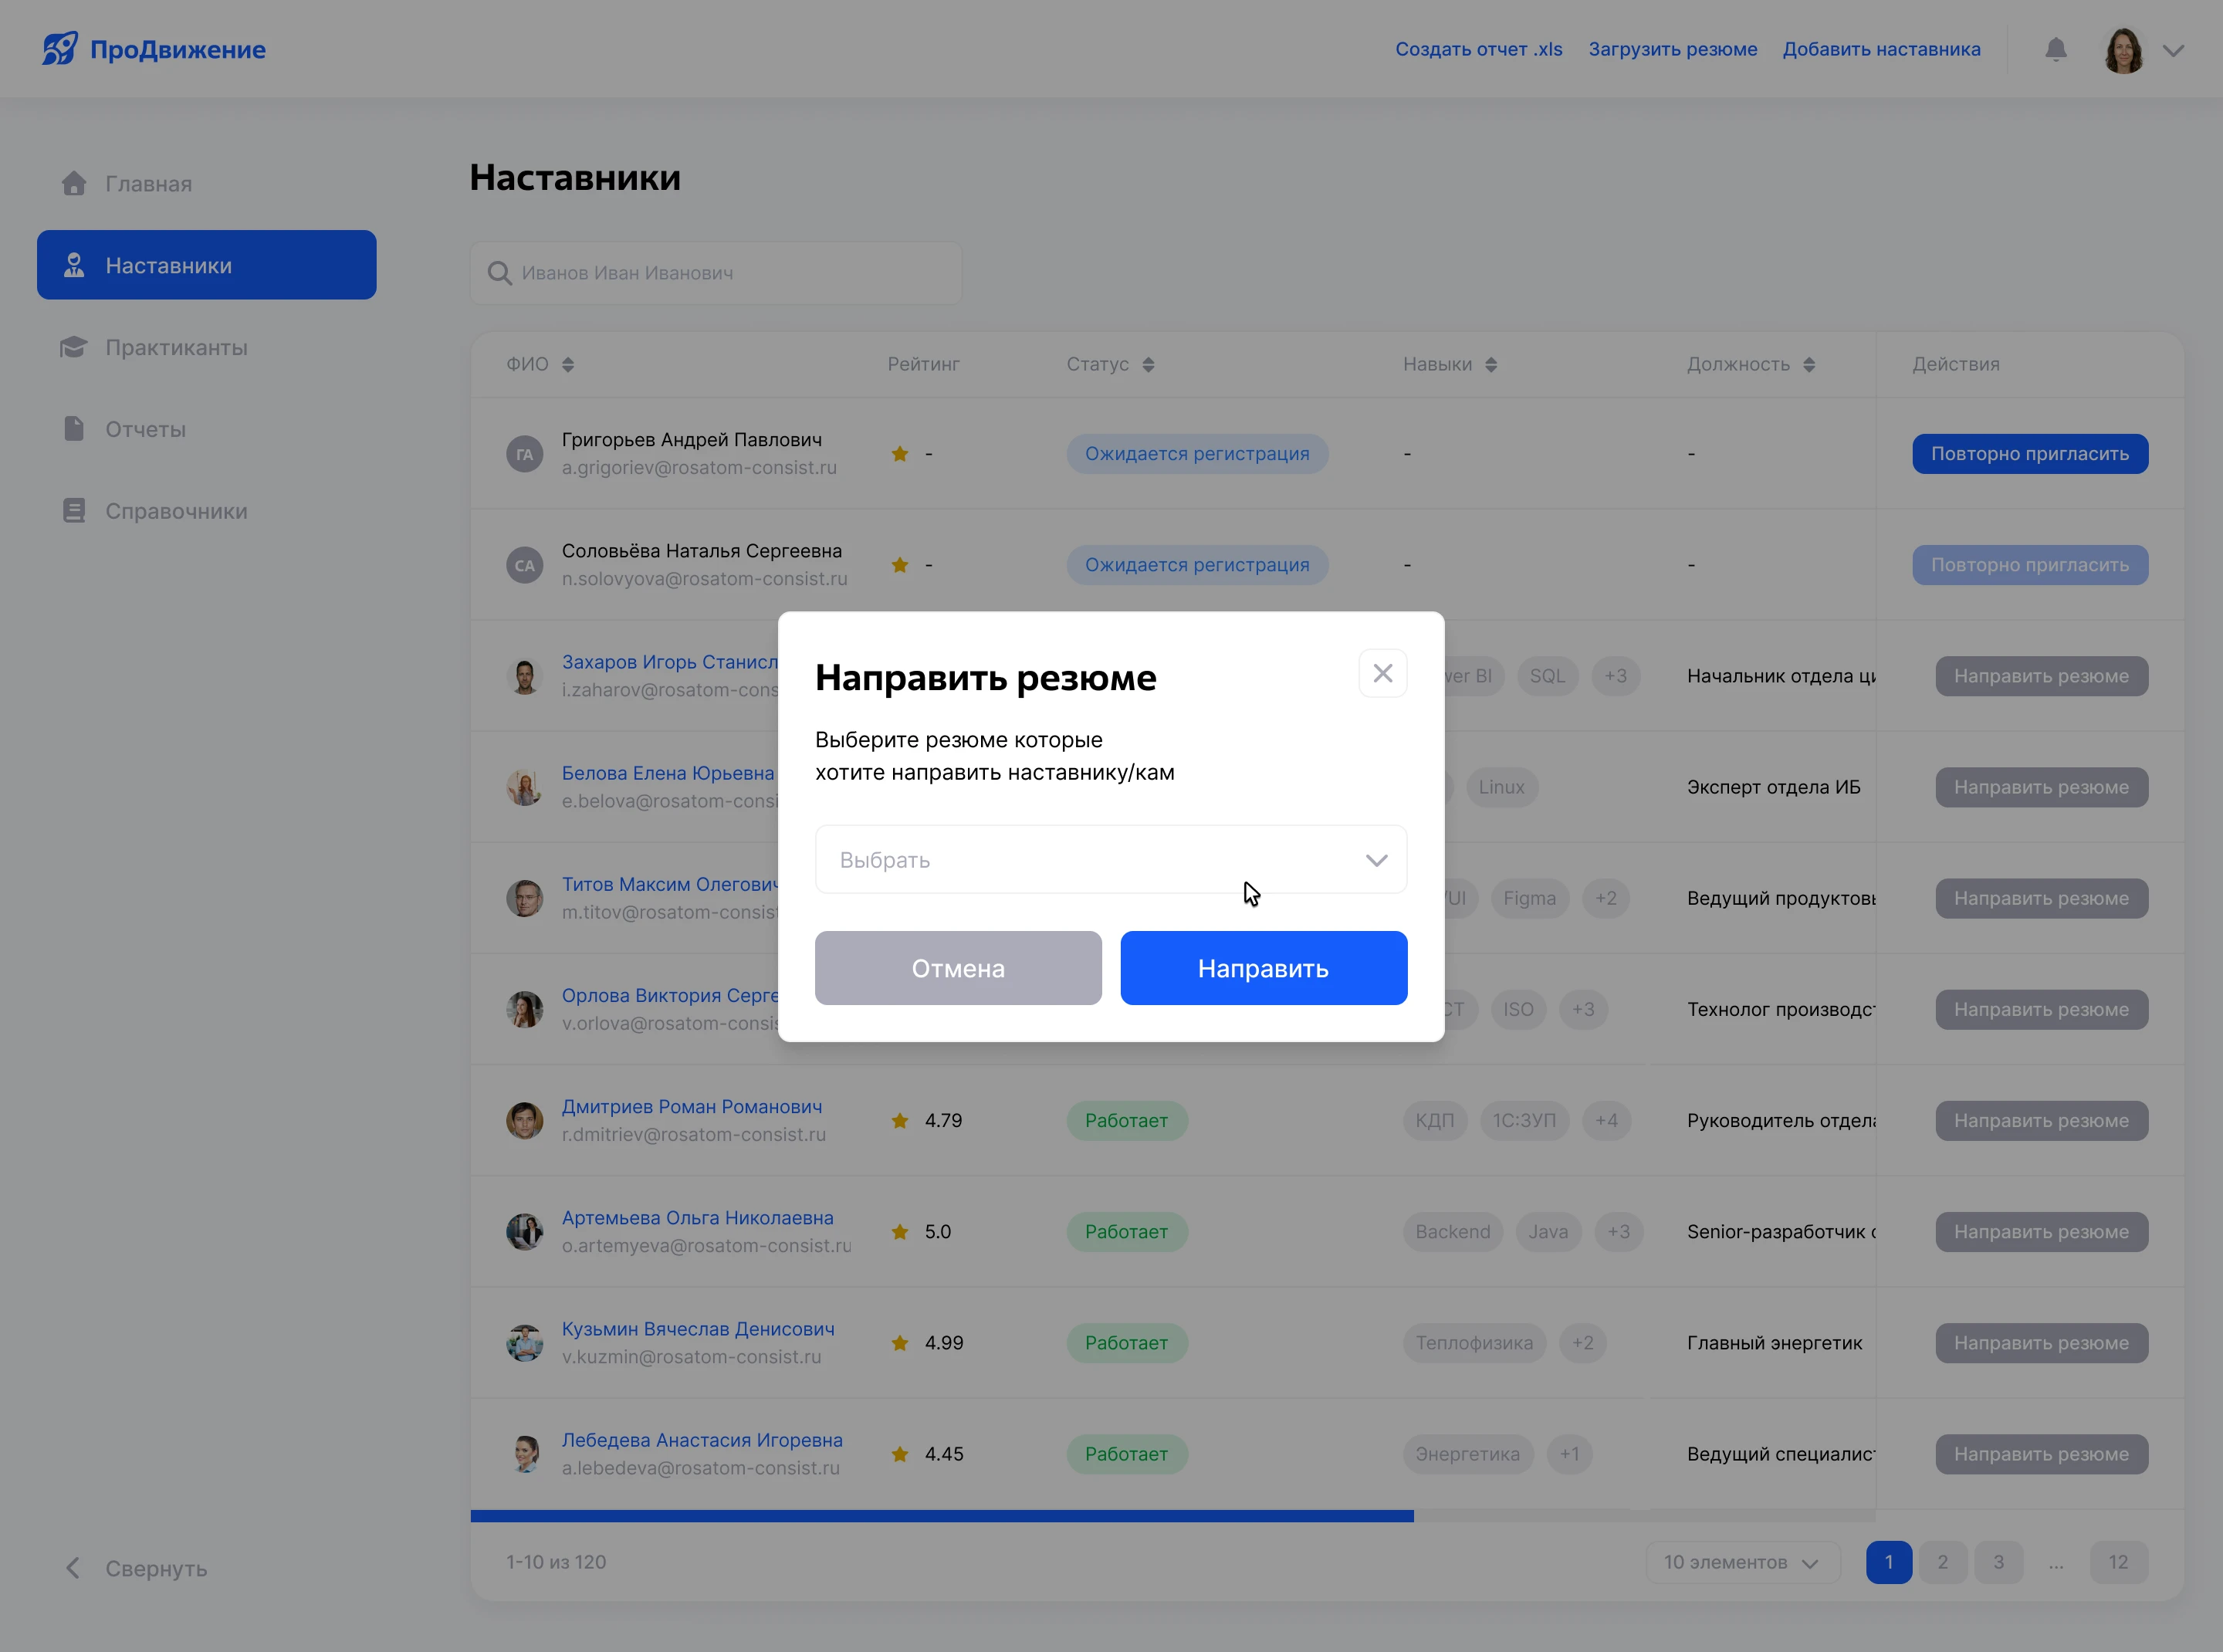Expand the user account menu chevron
Screen dimensions: 2223x1652
click(2173, 50)
